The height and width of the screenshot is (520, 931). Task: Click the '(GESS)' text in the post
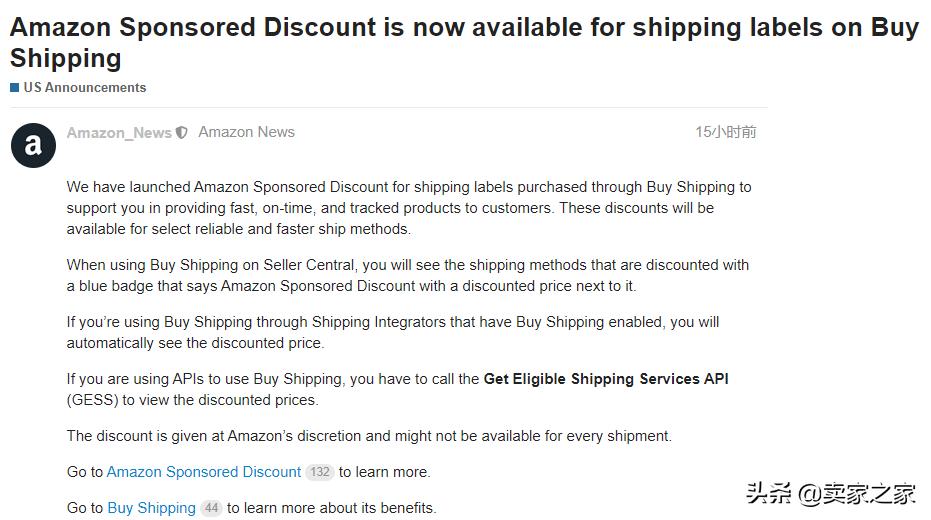pyautogui.click(x=92, y=400)
